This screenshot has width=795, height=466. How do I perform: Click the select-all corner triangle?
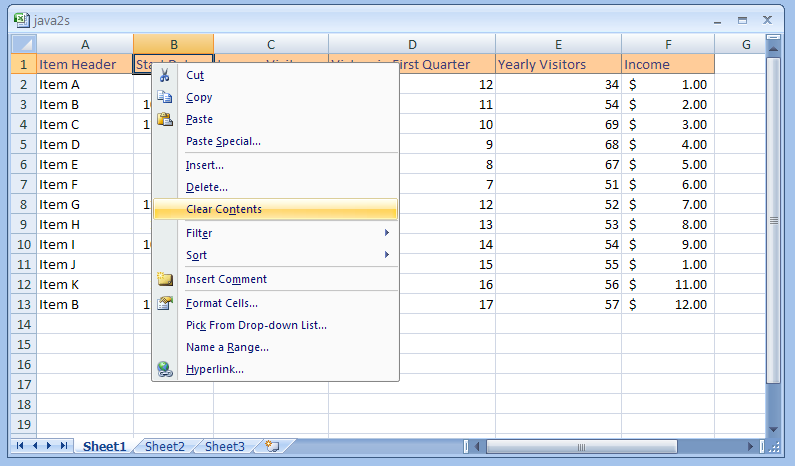[24, 44]
